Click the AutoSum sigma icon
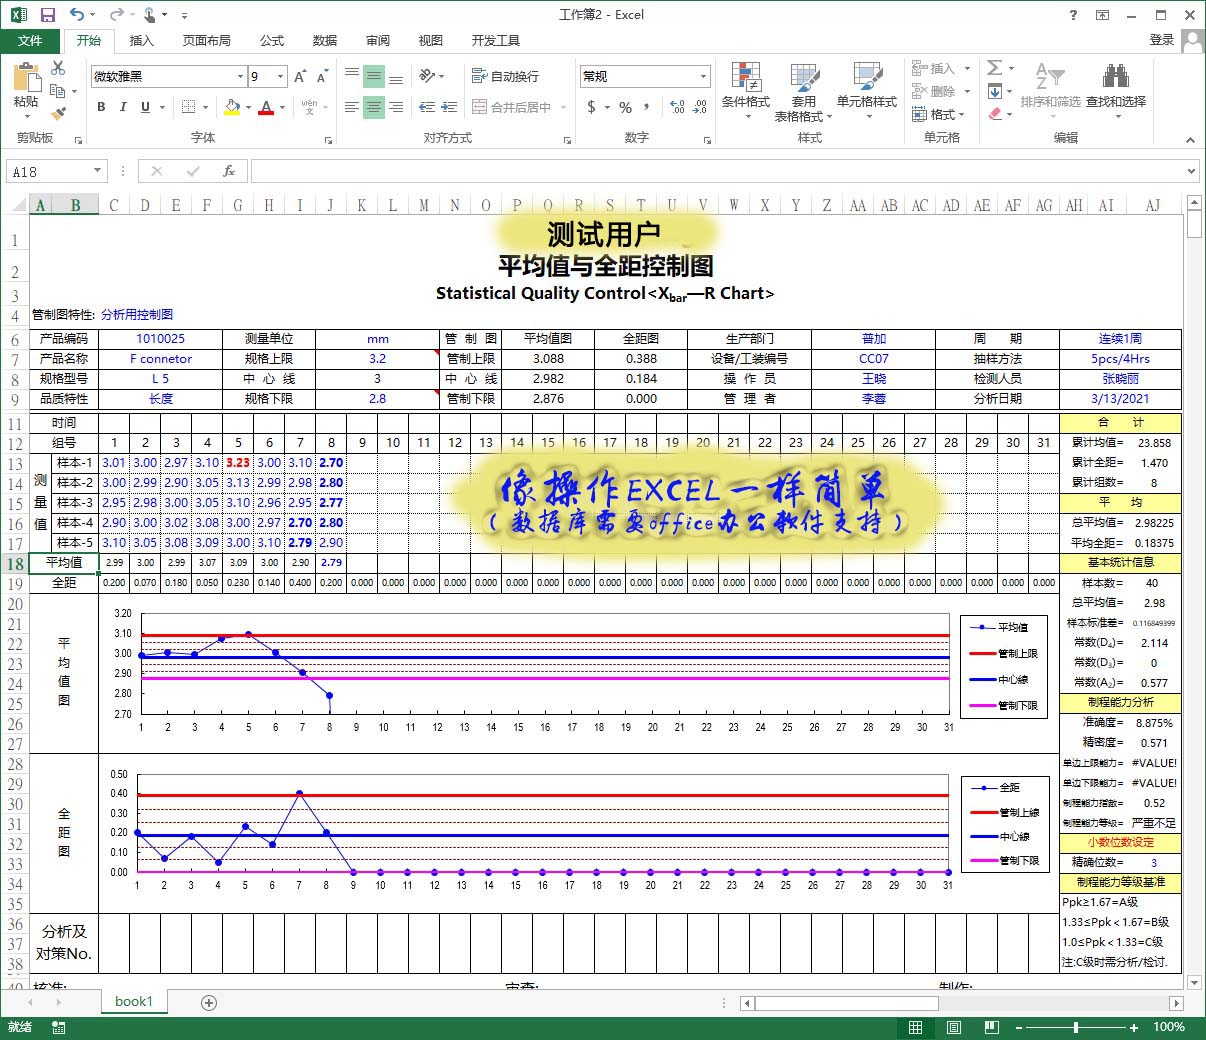Viewport: 1206px width, 1040px height. (x=994, y=68)
